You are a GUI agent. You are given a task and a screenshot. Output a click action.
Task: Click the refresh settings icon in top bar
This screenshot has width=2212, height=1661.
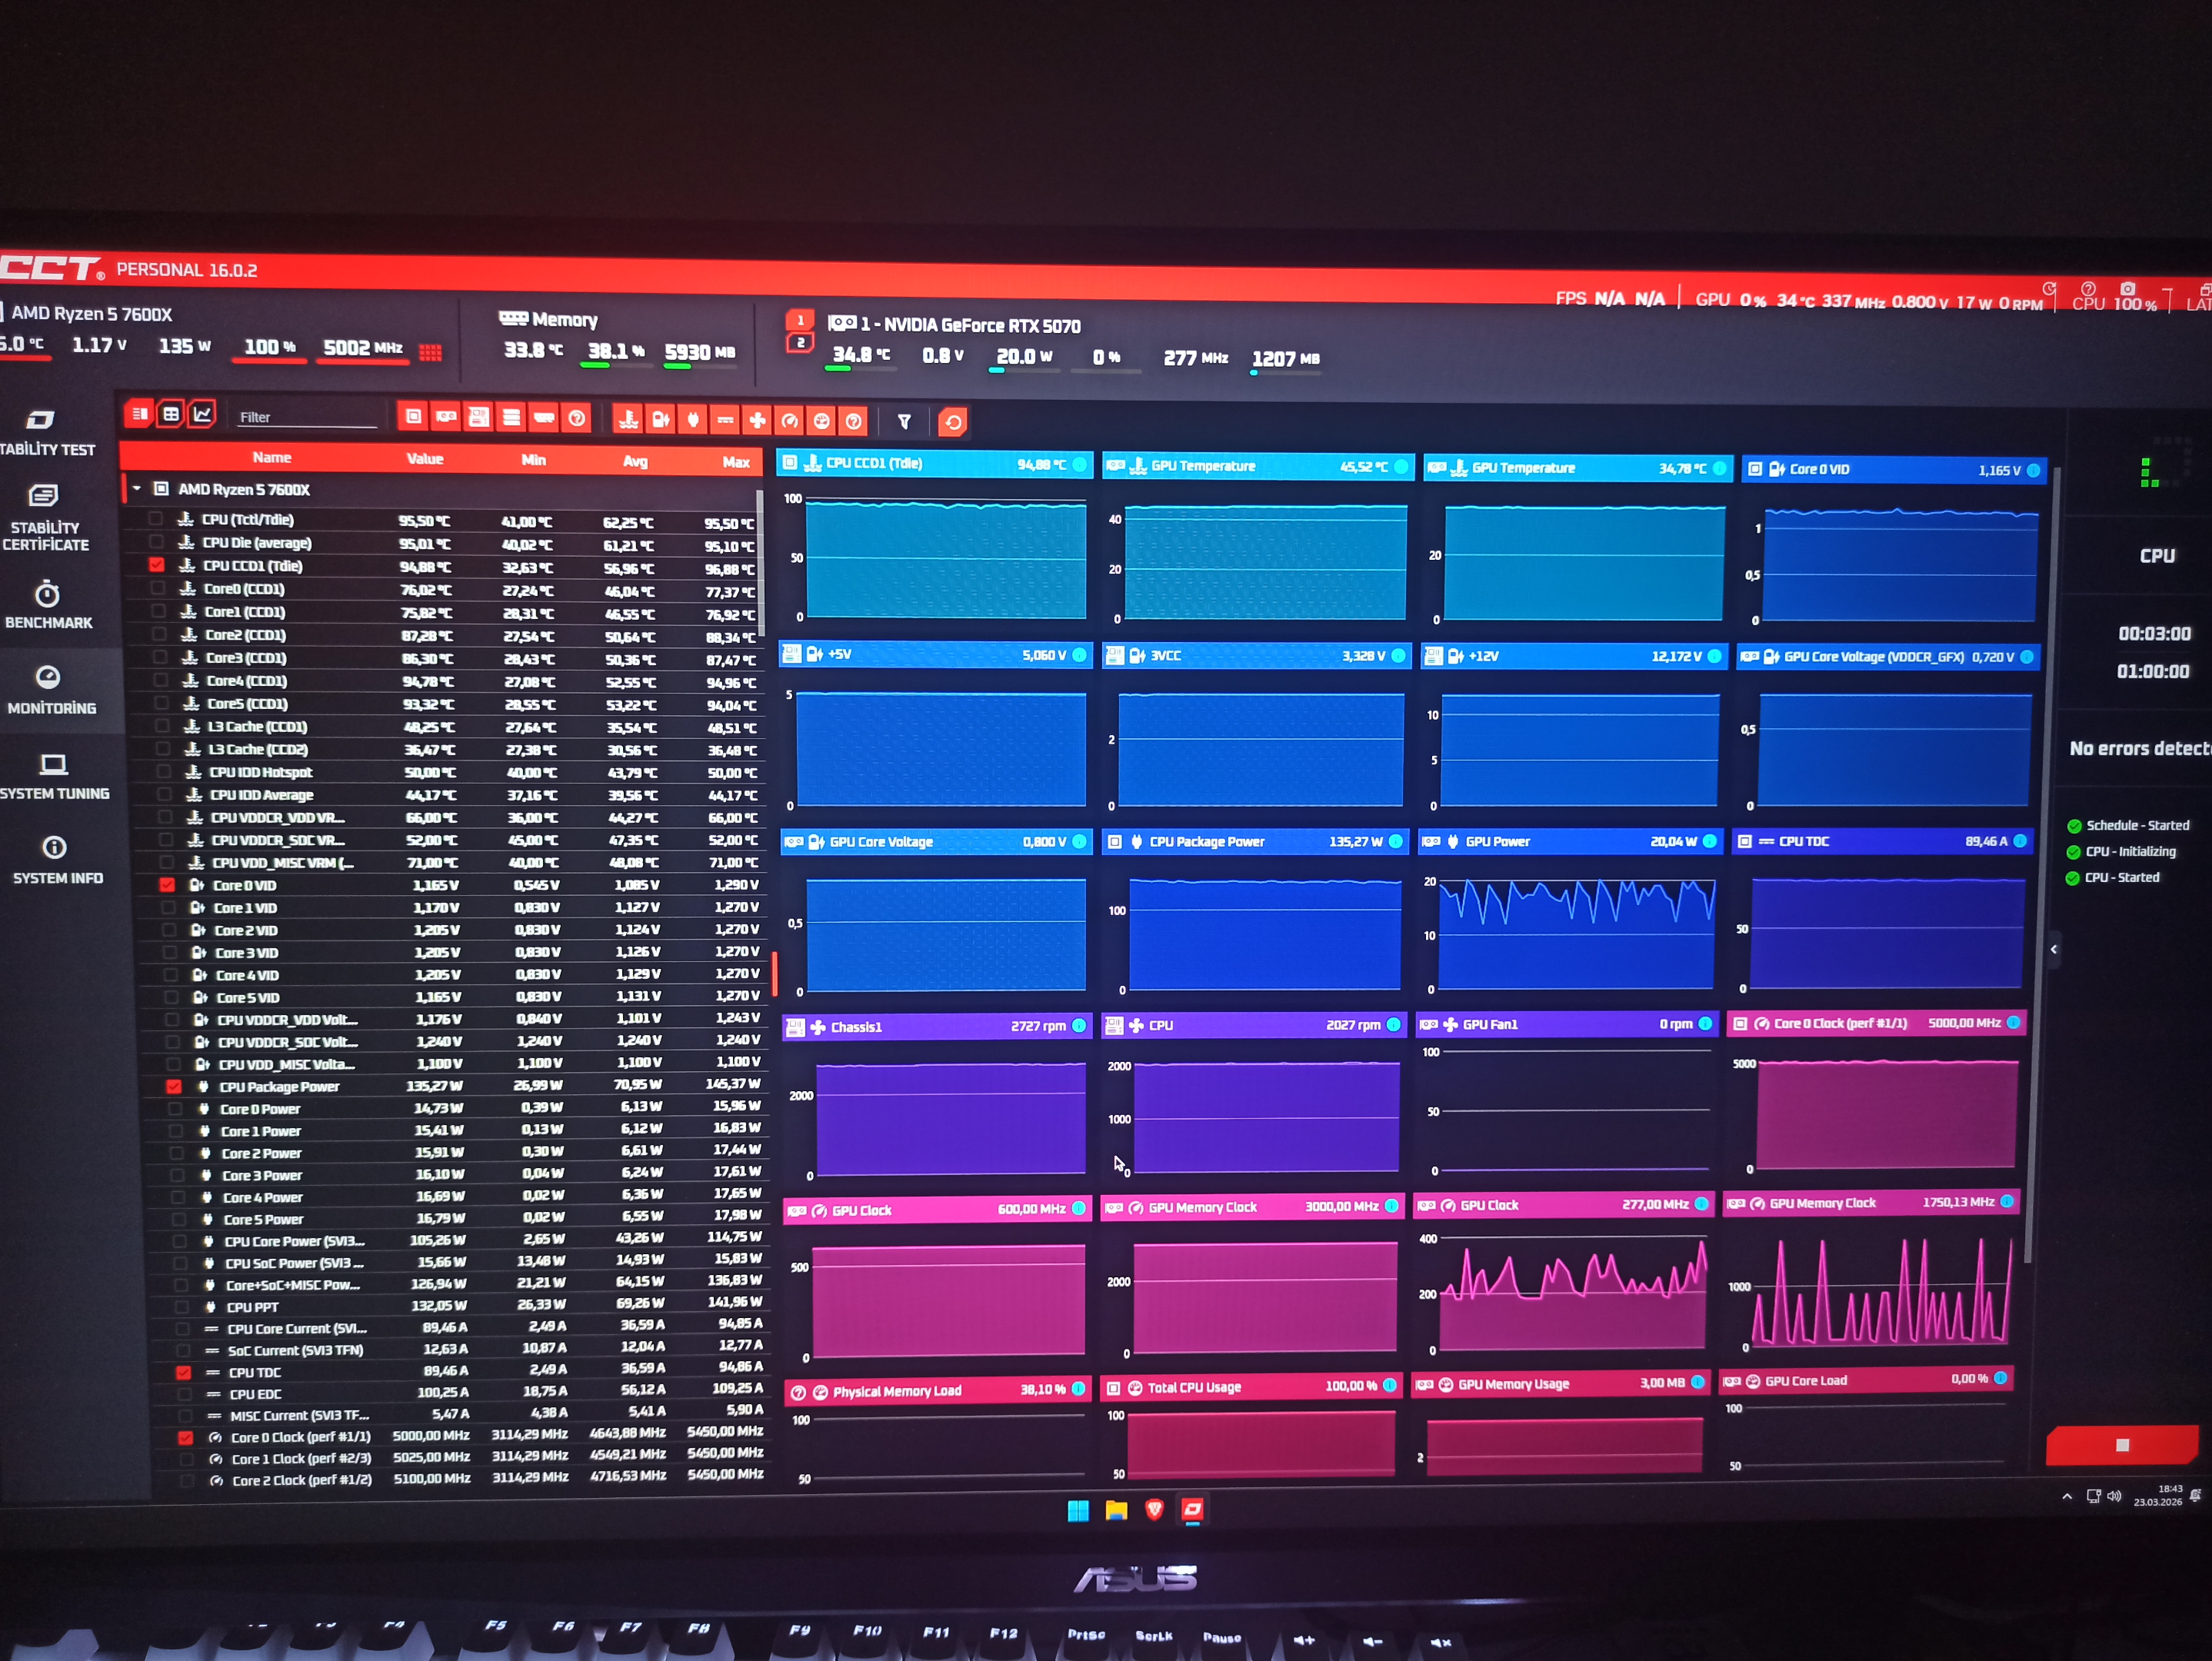coord(2049,288)
